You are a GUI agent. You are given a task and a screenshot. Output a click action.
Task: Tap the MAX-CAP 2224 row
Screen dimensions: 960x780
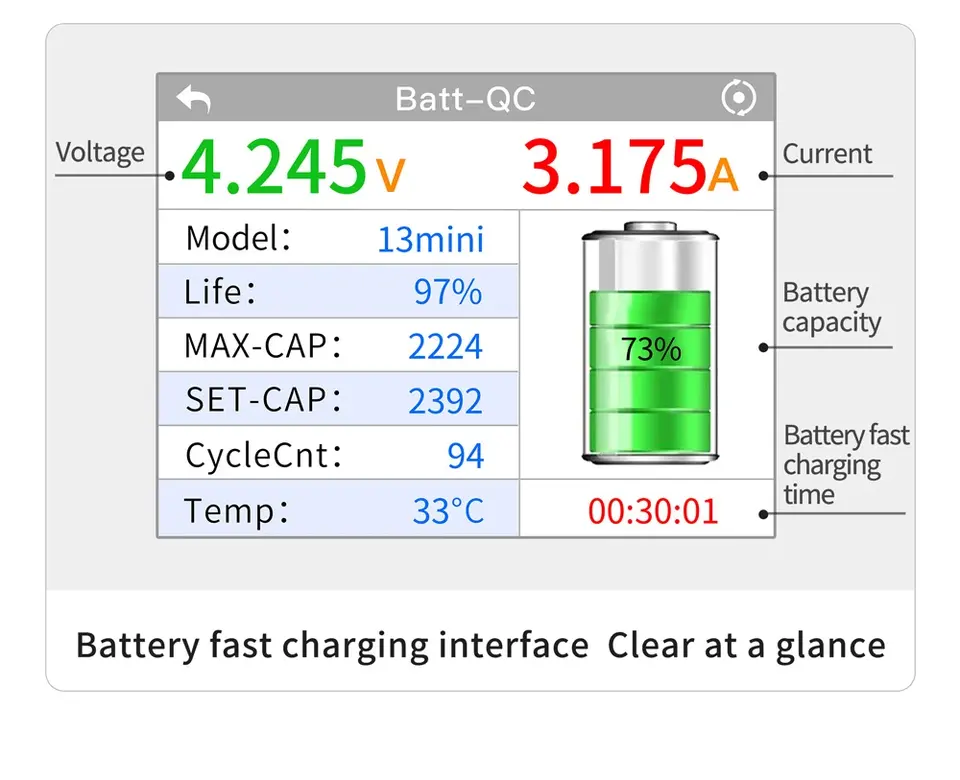[x=337, y=346]
